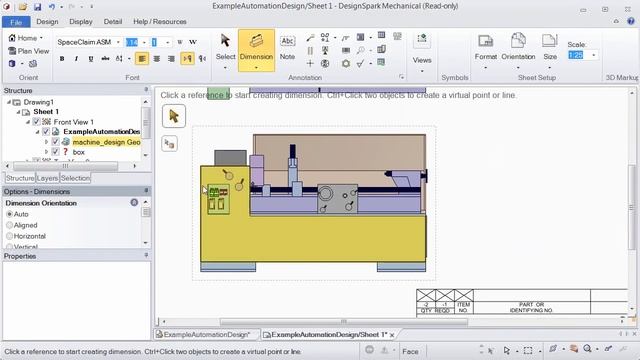This screenshot has width=640, height=360.
Task: Collapse the Sheet 1 tree node
Action: coord(18,112)
